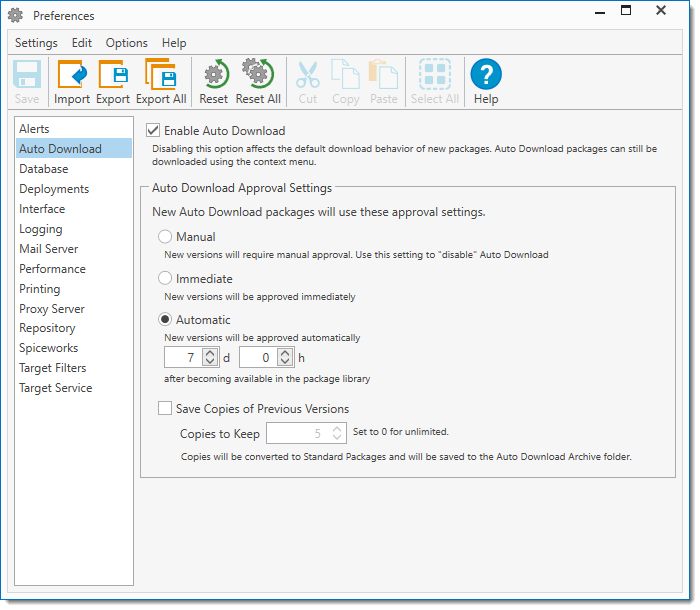This screenshot has height=610, width=700.
Task: Open the Settings menu
Action: 36,43
